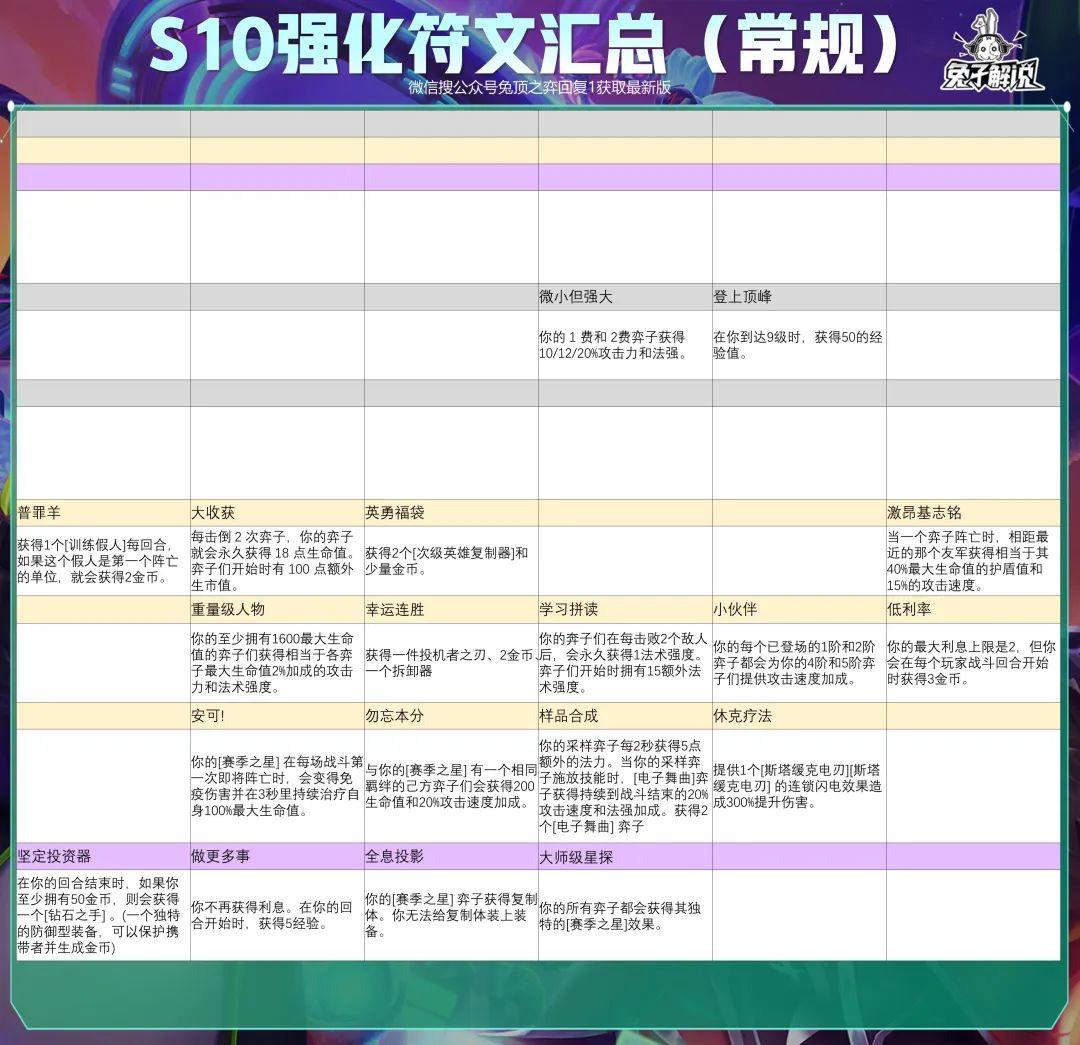Click the 休克疗法 cell
The image size is (1080, 1045).
pyautogui.click(x=799, y=716)
